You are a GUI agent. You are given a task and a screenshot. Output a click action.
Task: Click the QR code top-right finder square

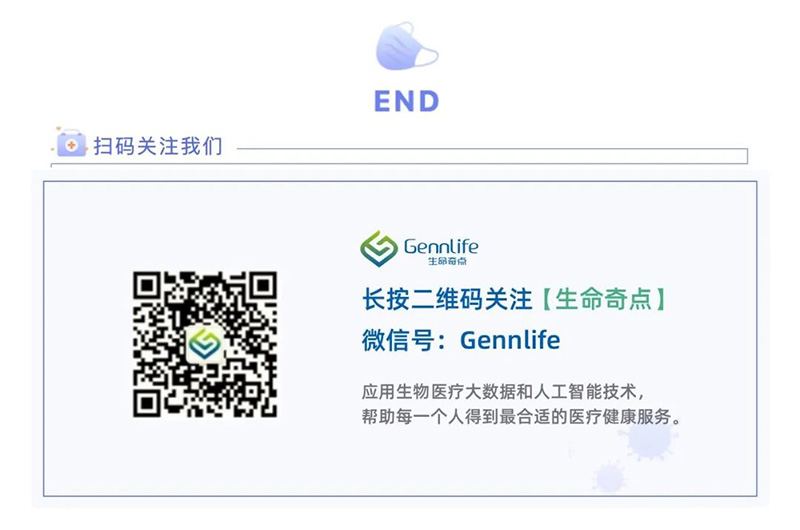(x=263, y=286)
